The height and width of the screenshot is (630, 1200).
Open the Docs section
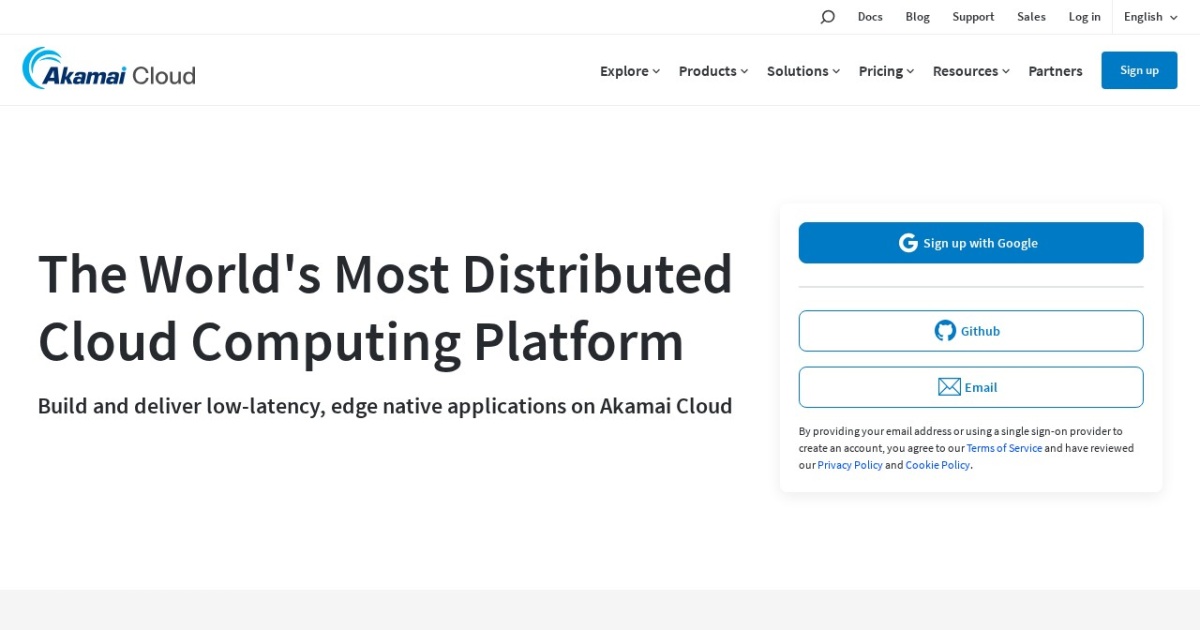tap(869, 16)
